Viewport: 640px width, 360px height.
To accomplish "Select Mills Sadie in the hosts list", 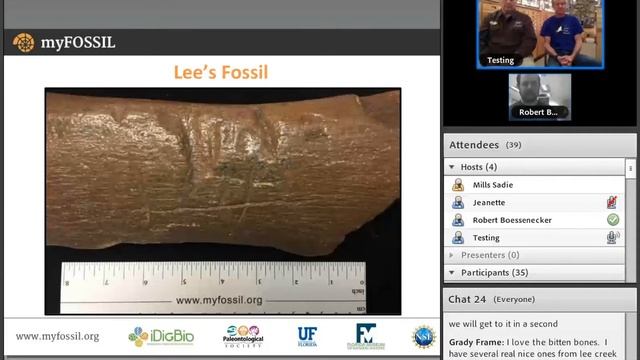I will tap(534, 185).
